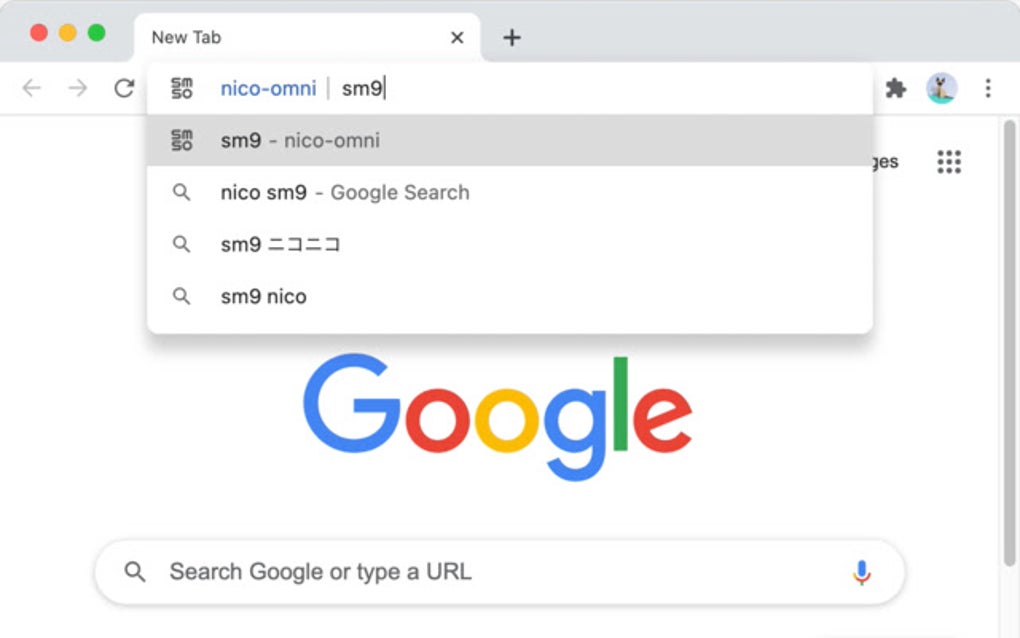
Task: Open a new tab with plus button
Action: 512,38
